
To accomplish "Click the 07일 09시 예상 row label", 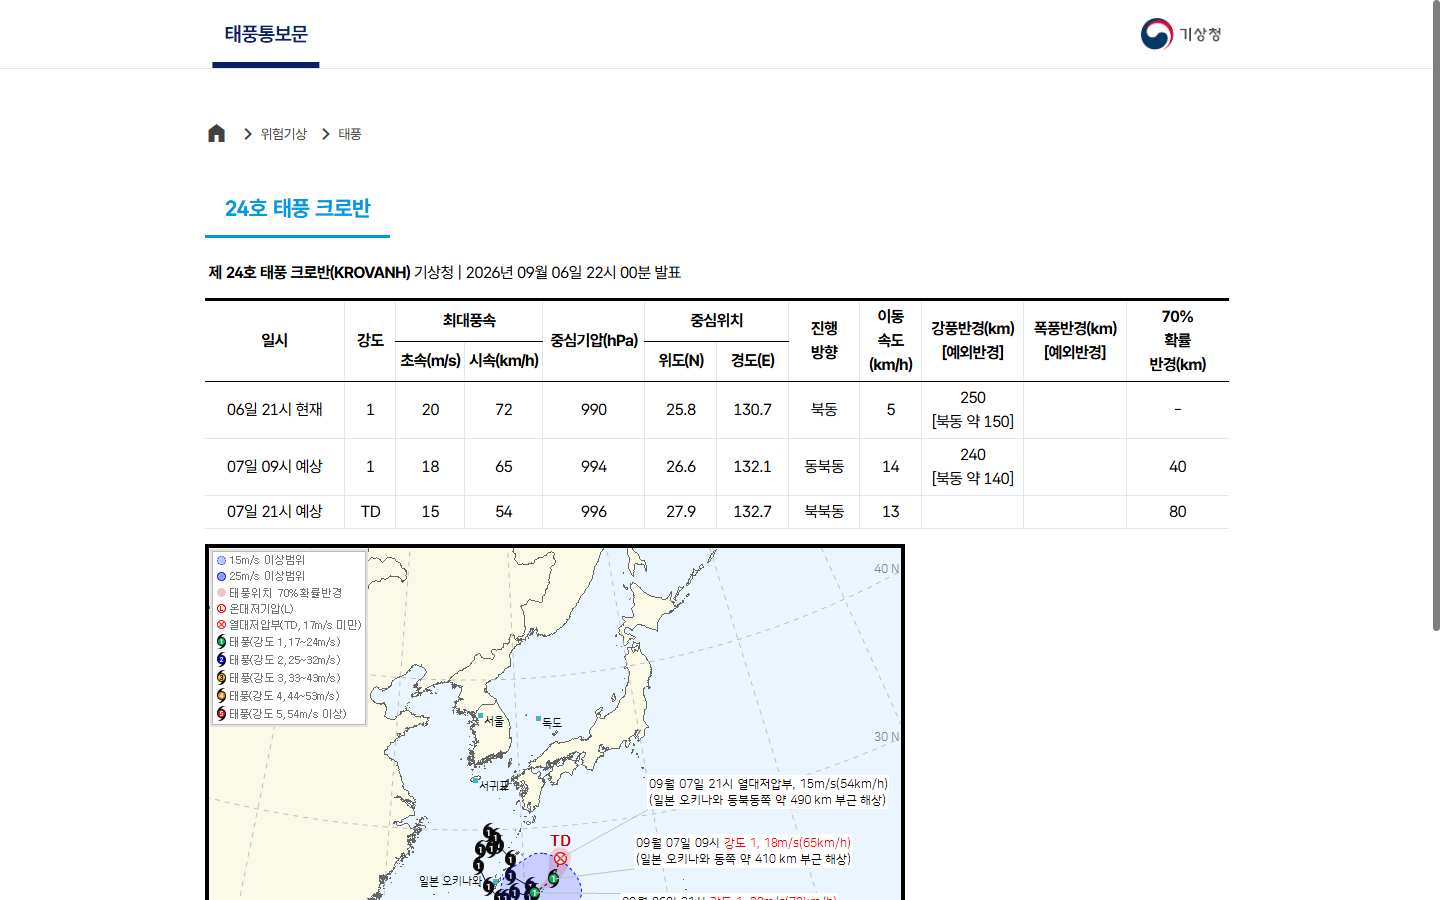I will [x=275, y=467].
